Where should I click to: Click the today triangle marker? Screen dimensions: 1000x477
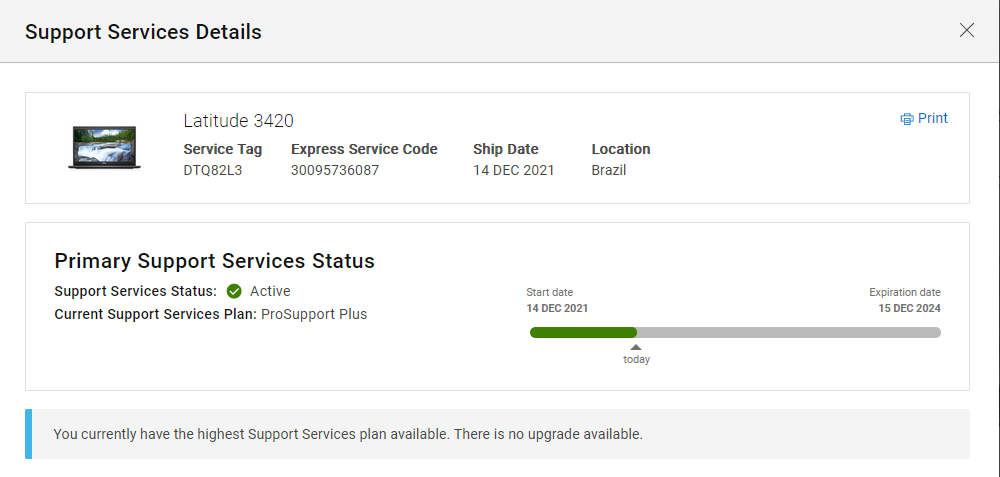pyautogui.click(x=636, y=347)
